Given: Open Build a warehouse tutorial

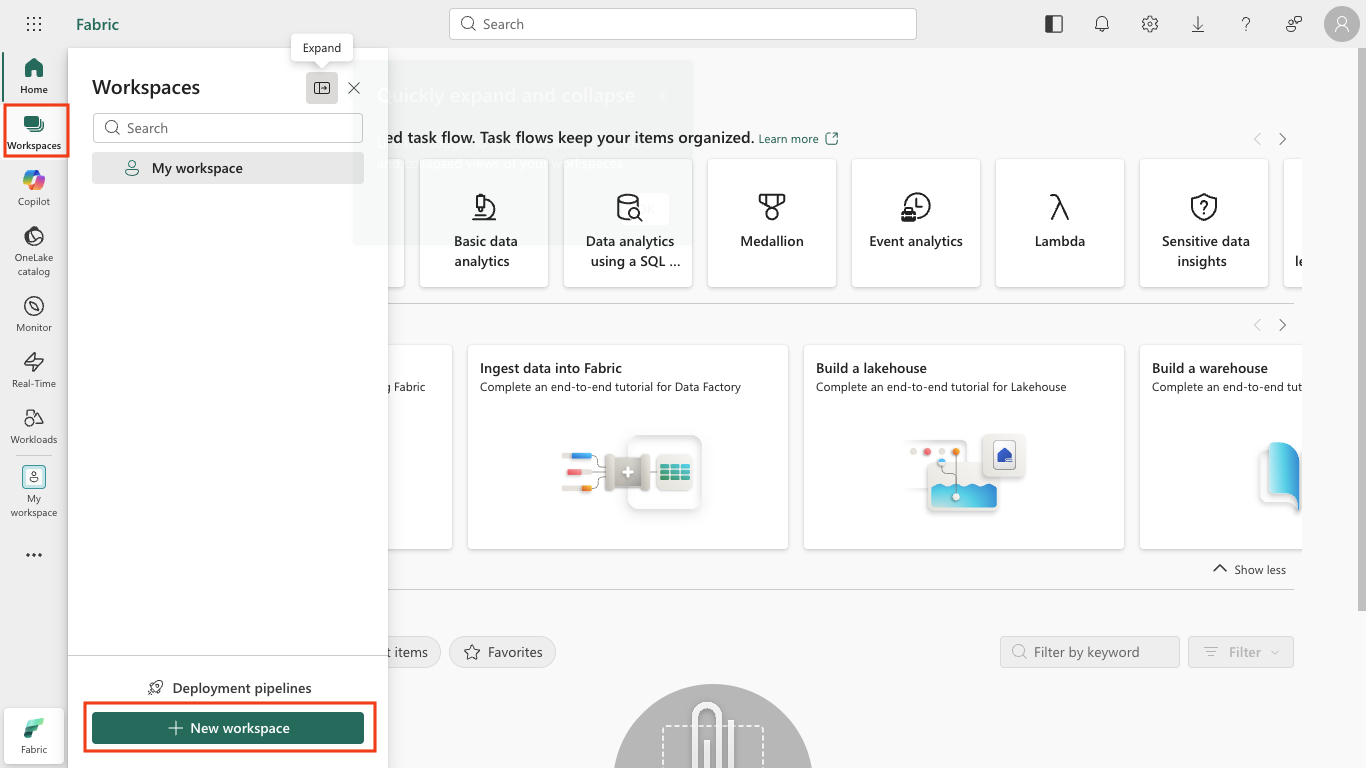Looking at the screenshot, I should click(1221, 447).
